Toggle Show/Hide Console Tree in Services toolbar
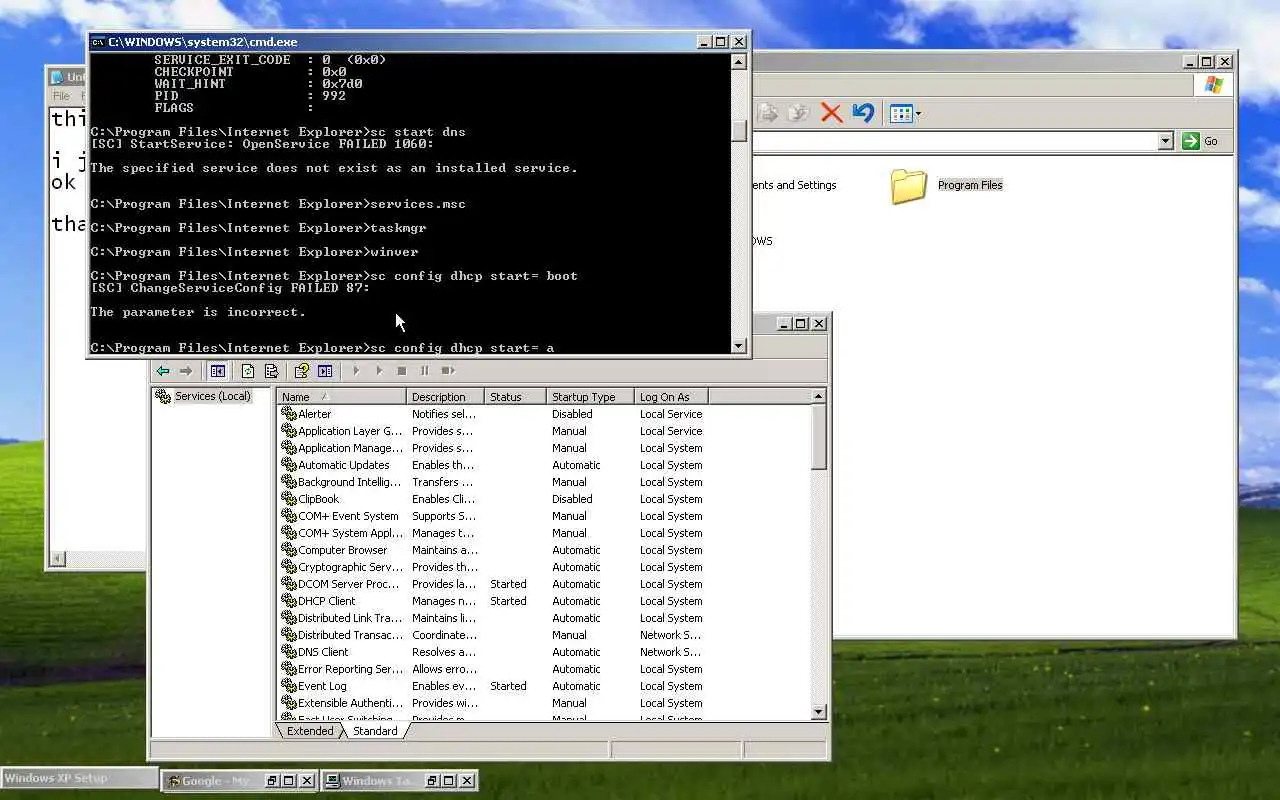 [x=217, y=371]
